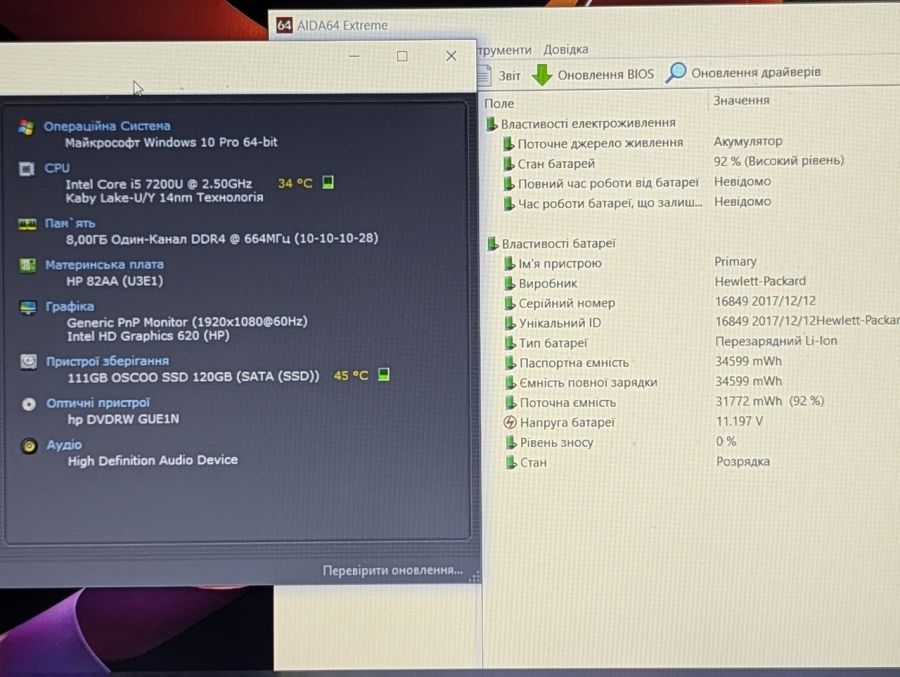Click the resize grip beside Перевірити оновлення
The height and width of the screenshot is (677, 900).
pyautogui.click(x=474, y=577)
